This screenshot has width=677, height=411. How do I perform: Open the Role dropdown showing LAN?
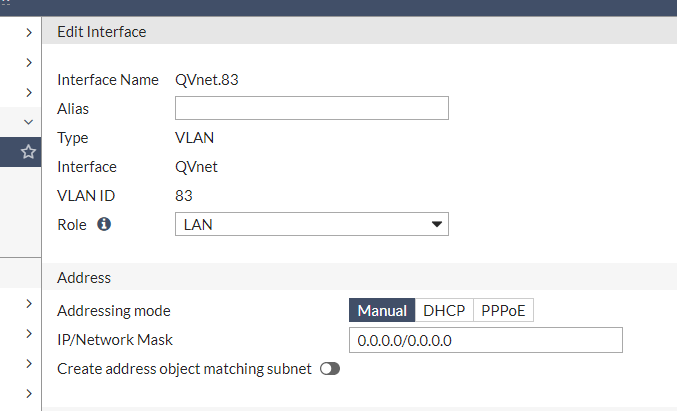click(x=300, y=224)
